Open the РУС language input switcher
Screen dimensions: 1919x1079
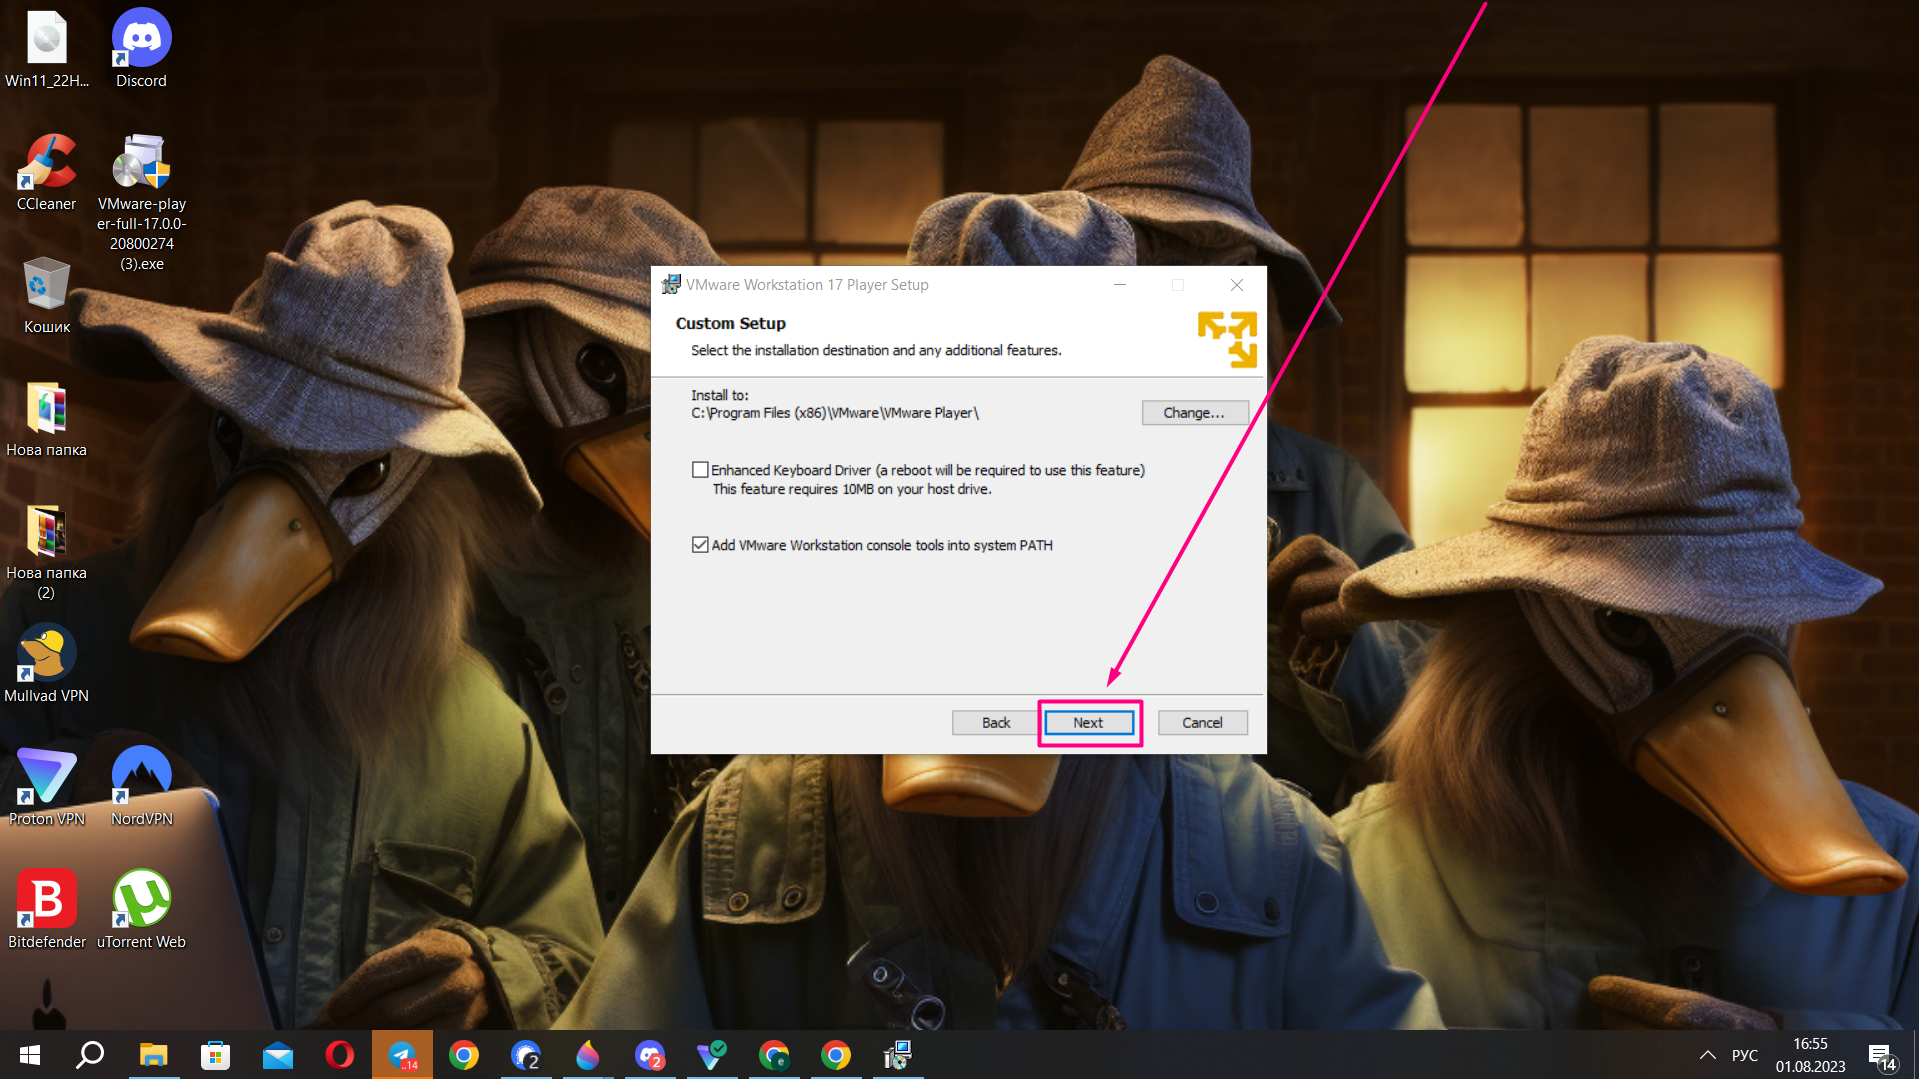click(x=1744, y=1055)
